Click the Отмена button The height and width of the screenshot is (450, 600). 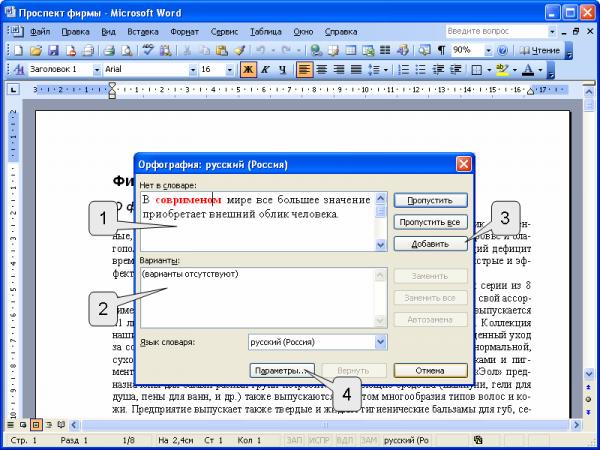(430, 371)
